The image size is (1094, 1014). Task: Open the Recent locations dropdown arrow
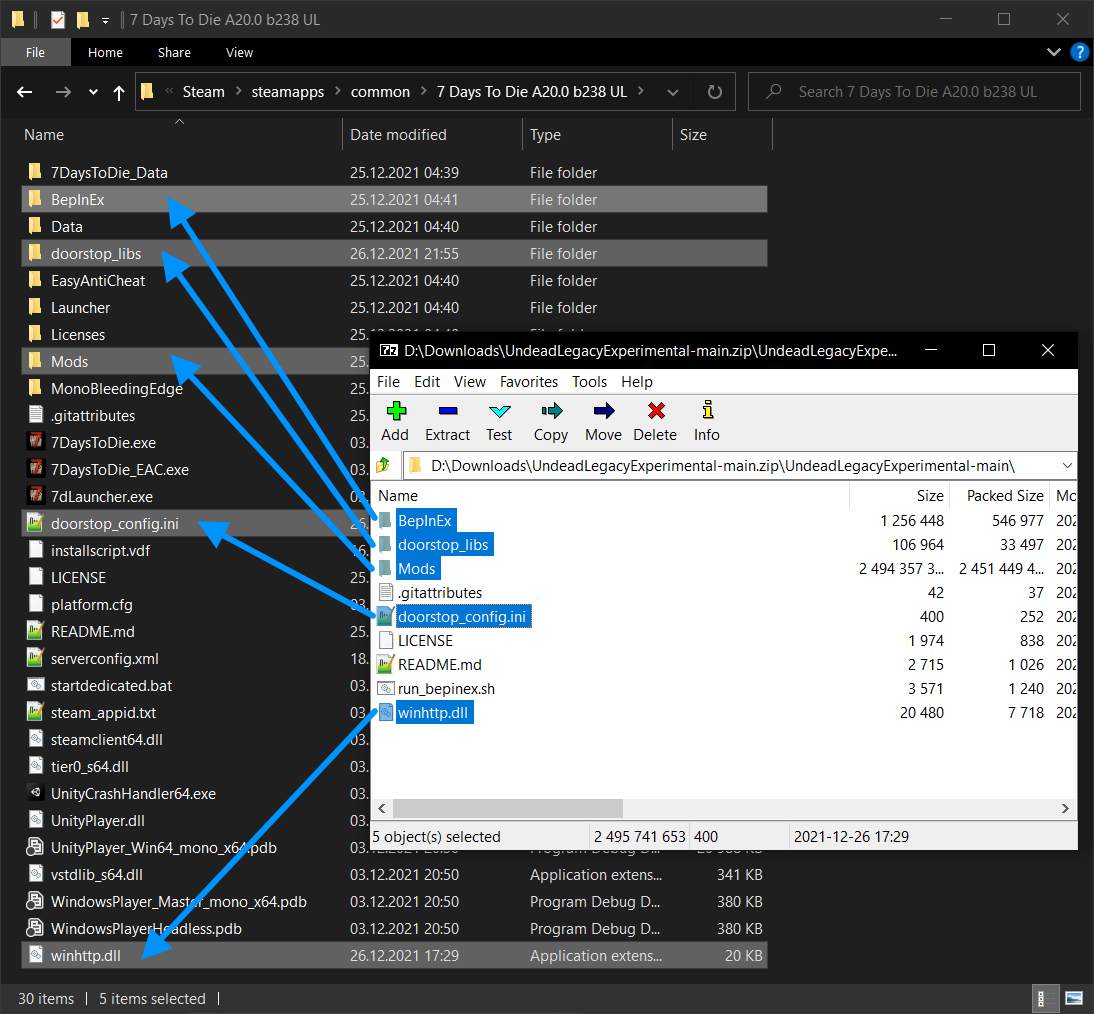pyautogui.click(x=93, y=92)
